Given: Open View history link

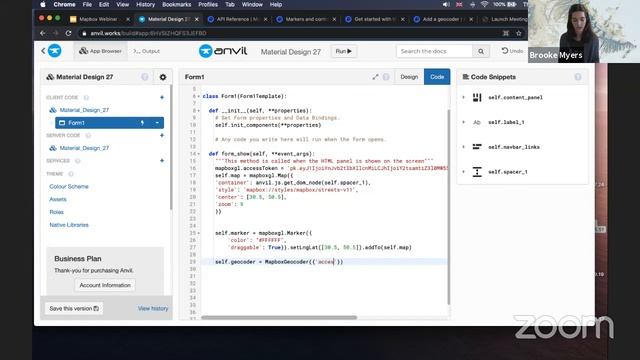Looking at the screenshot, I should click(153, 308).
